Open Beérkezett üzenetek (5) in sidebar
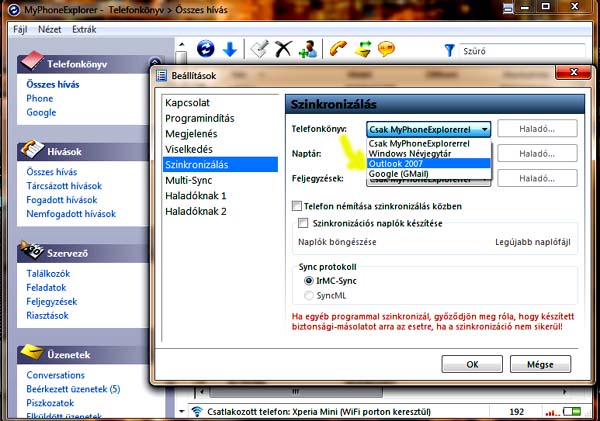This screenshot has height=421, width=600. coord(73,389)
